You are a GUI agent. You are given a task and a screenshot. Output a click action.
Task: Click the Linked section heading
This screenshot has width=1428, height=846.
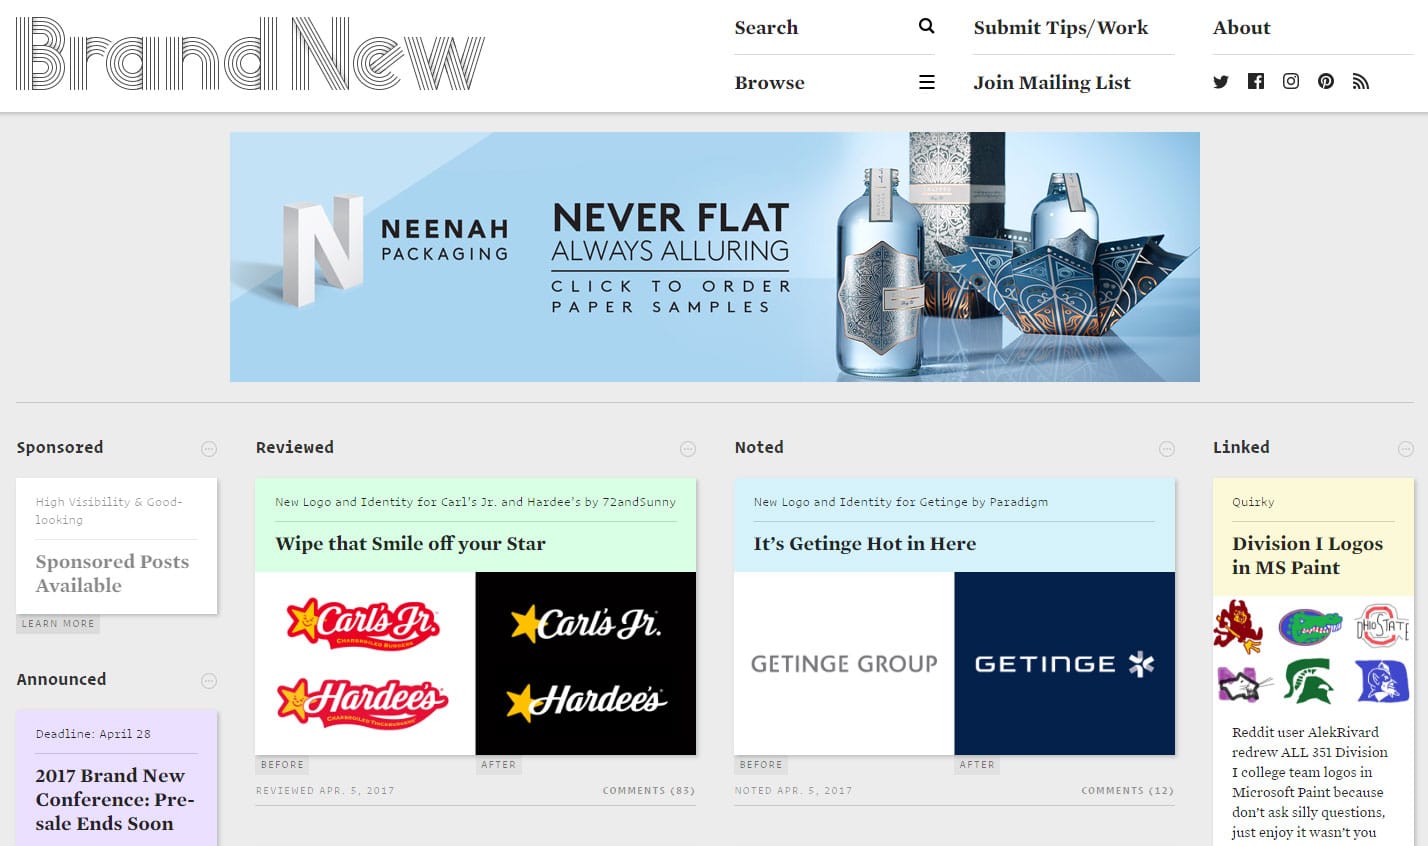point(1241,447)
